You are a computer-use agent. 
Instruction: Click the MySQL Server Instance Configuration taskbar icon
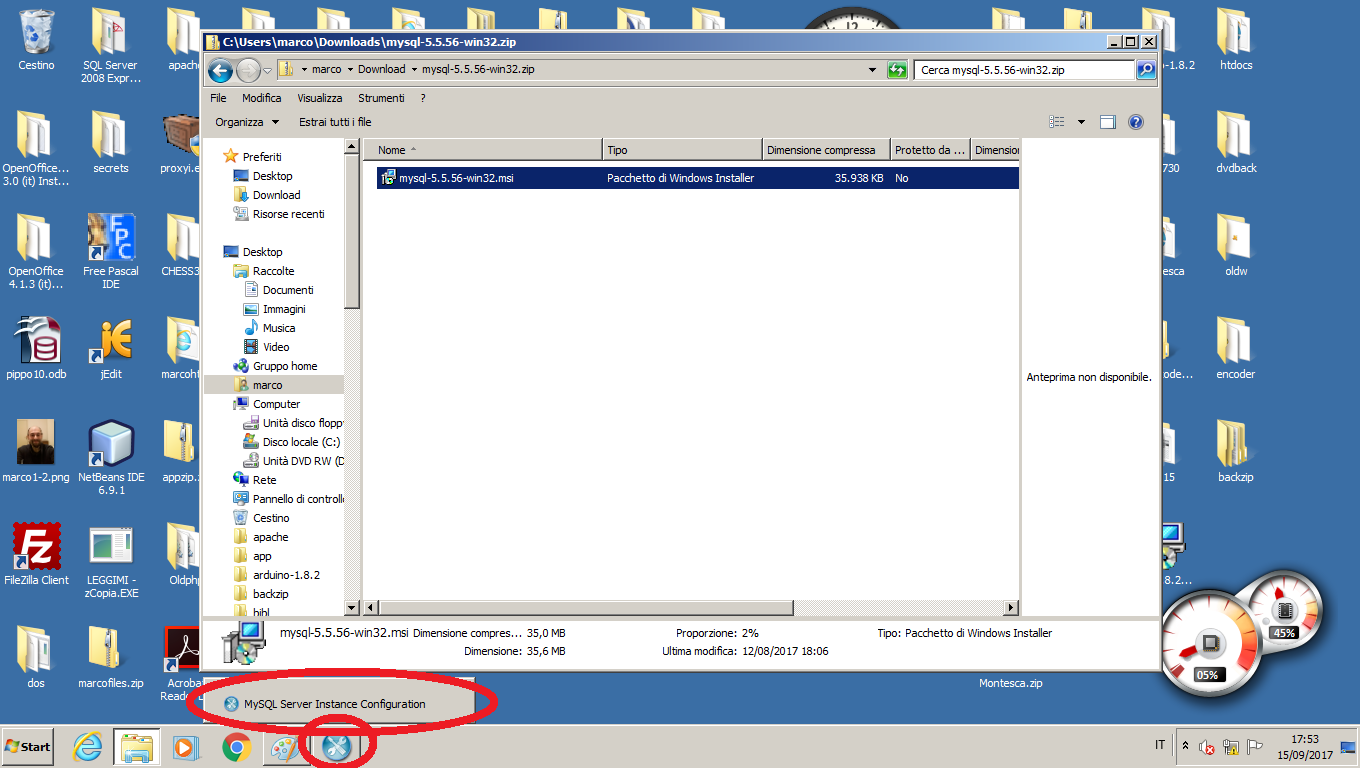337,747
